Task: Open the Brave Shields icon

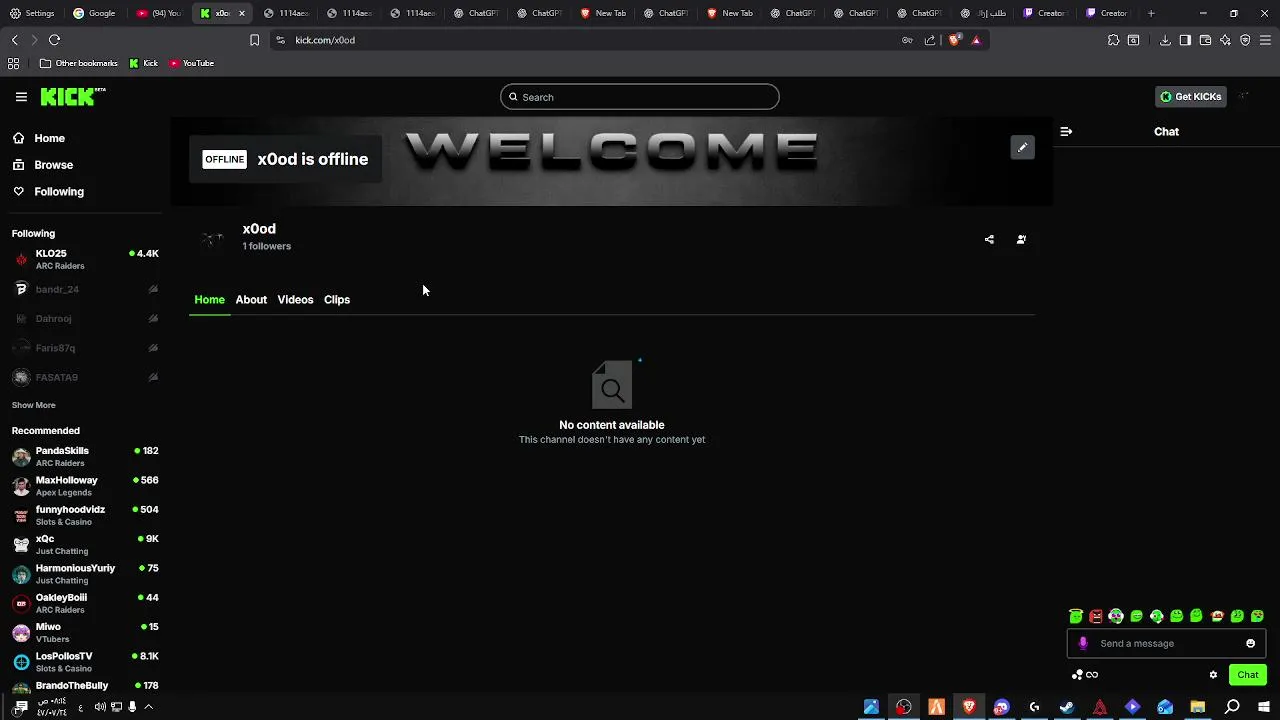Action: click(954, 40)
